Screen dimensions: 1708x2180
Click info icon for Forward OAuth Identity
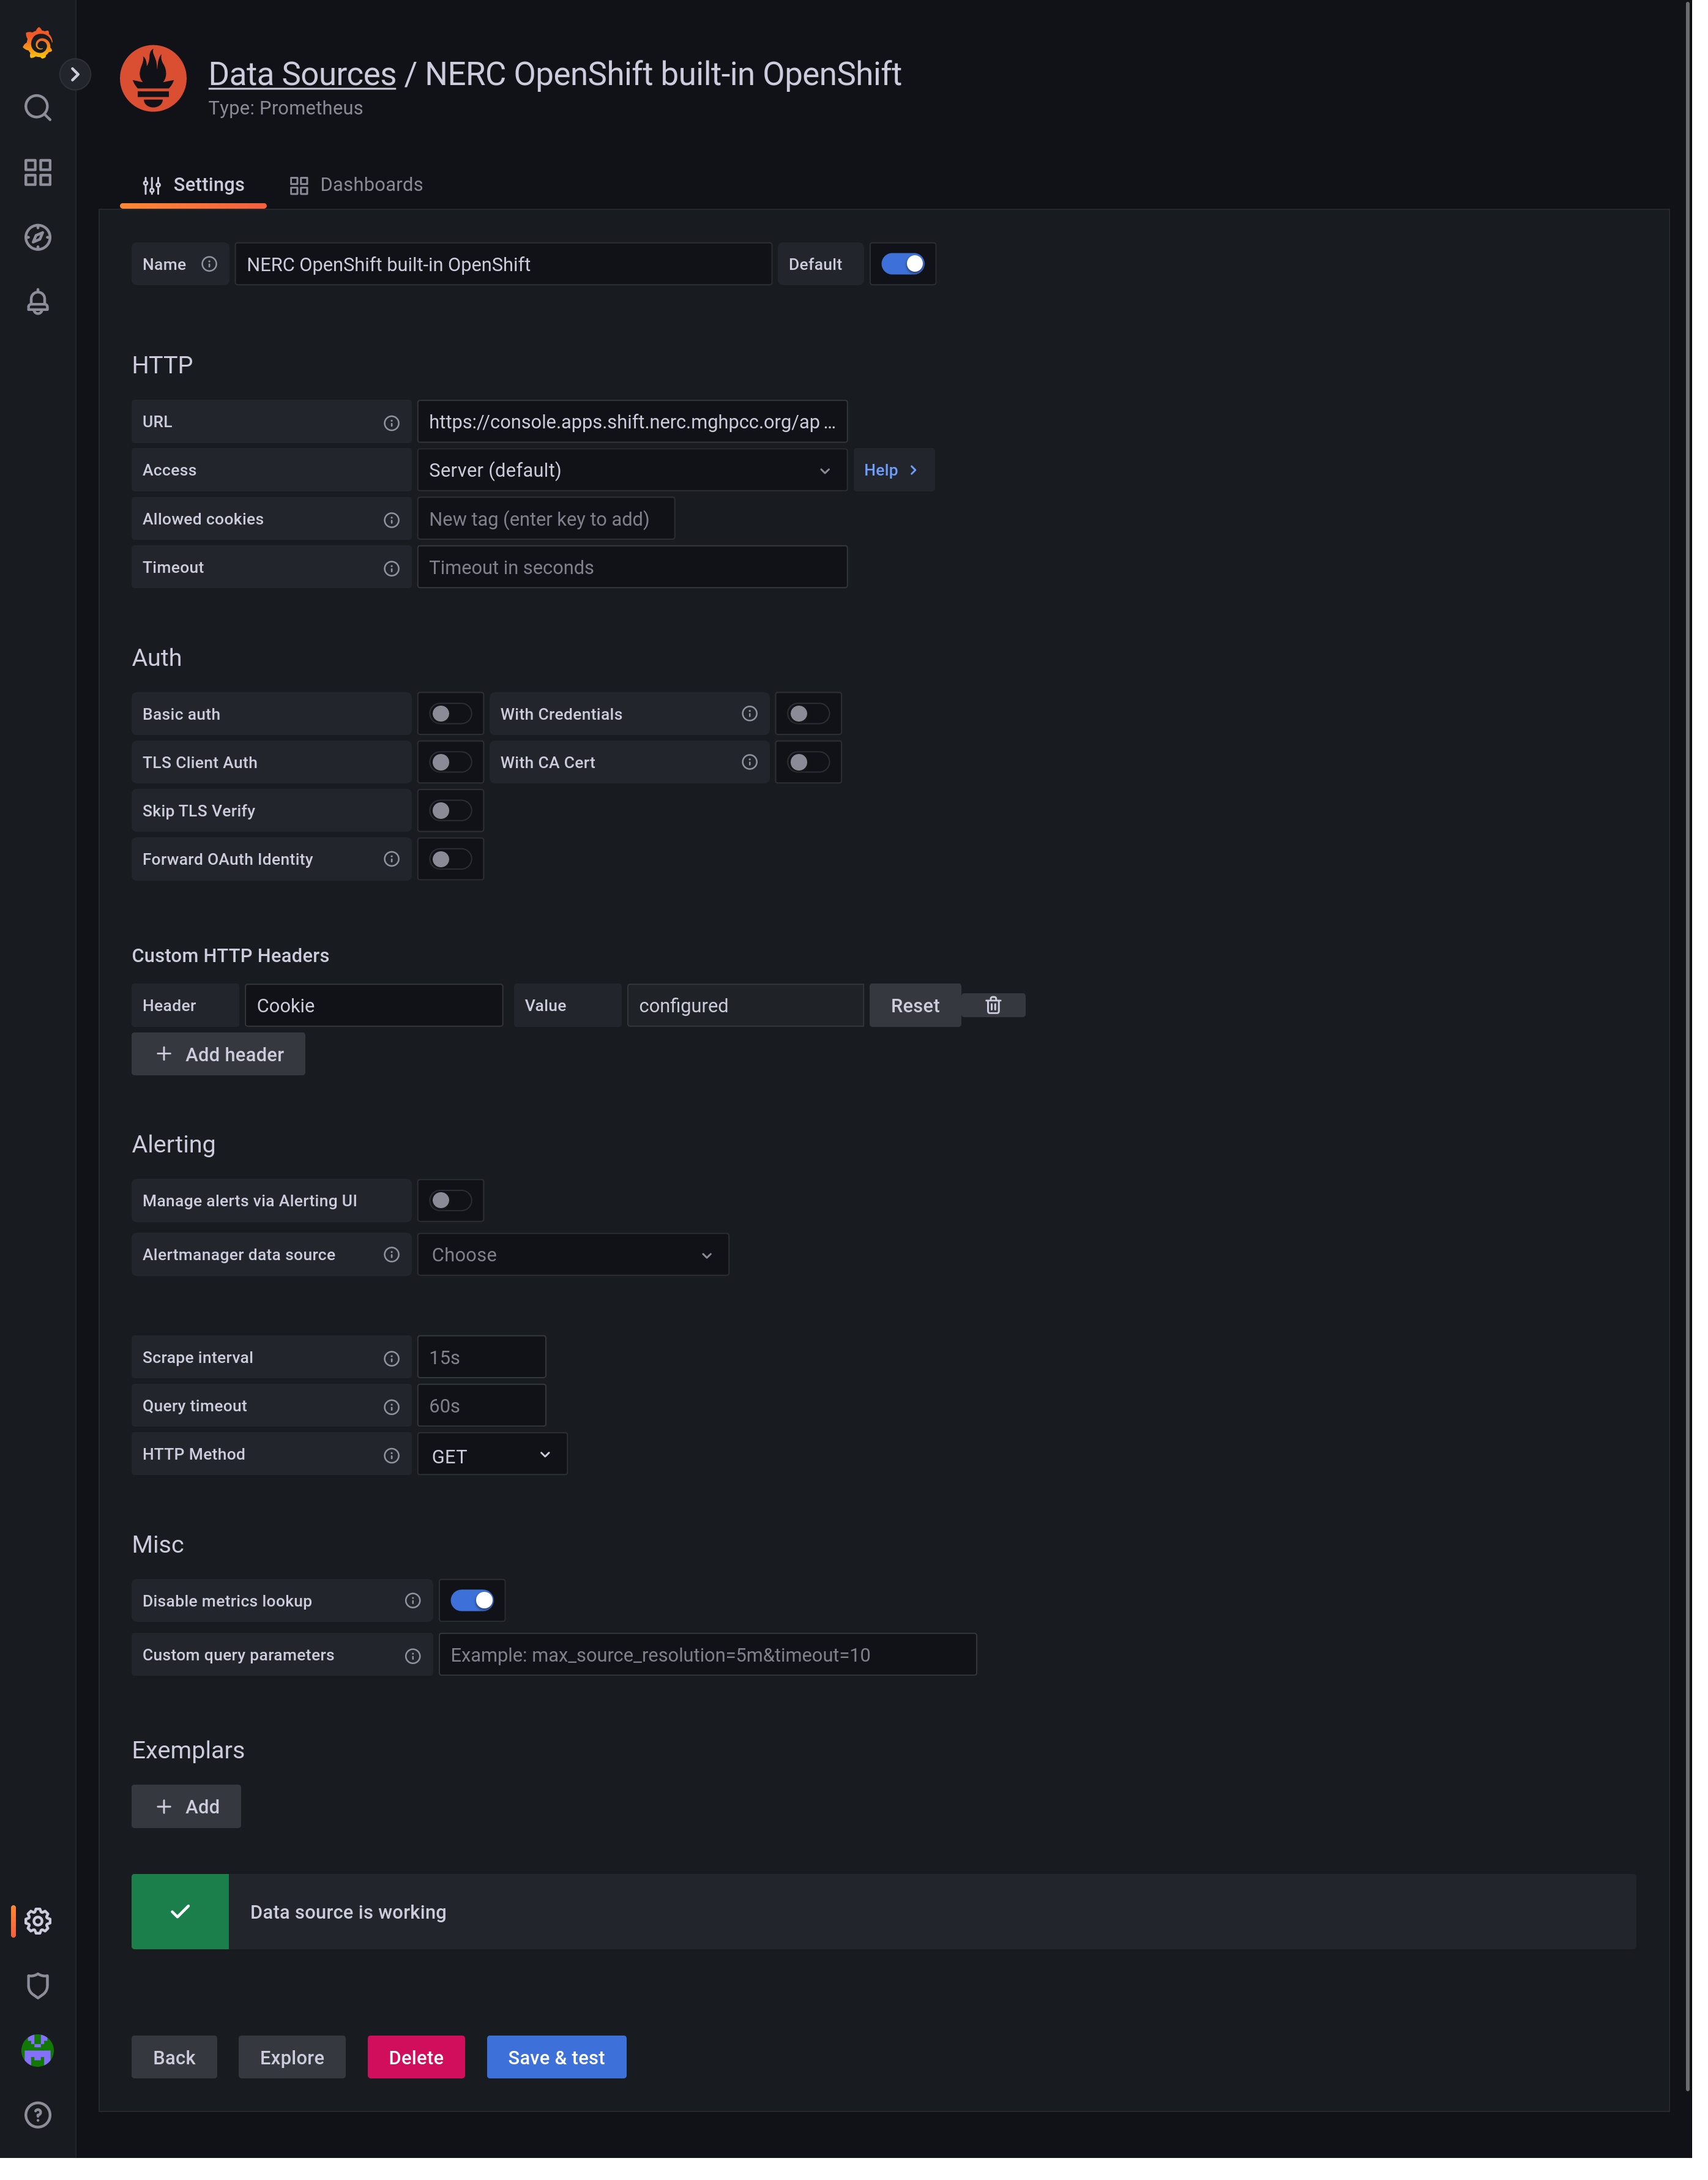point(395,867)
